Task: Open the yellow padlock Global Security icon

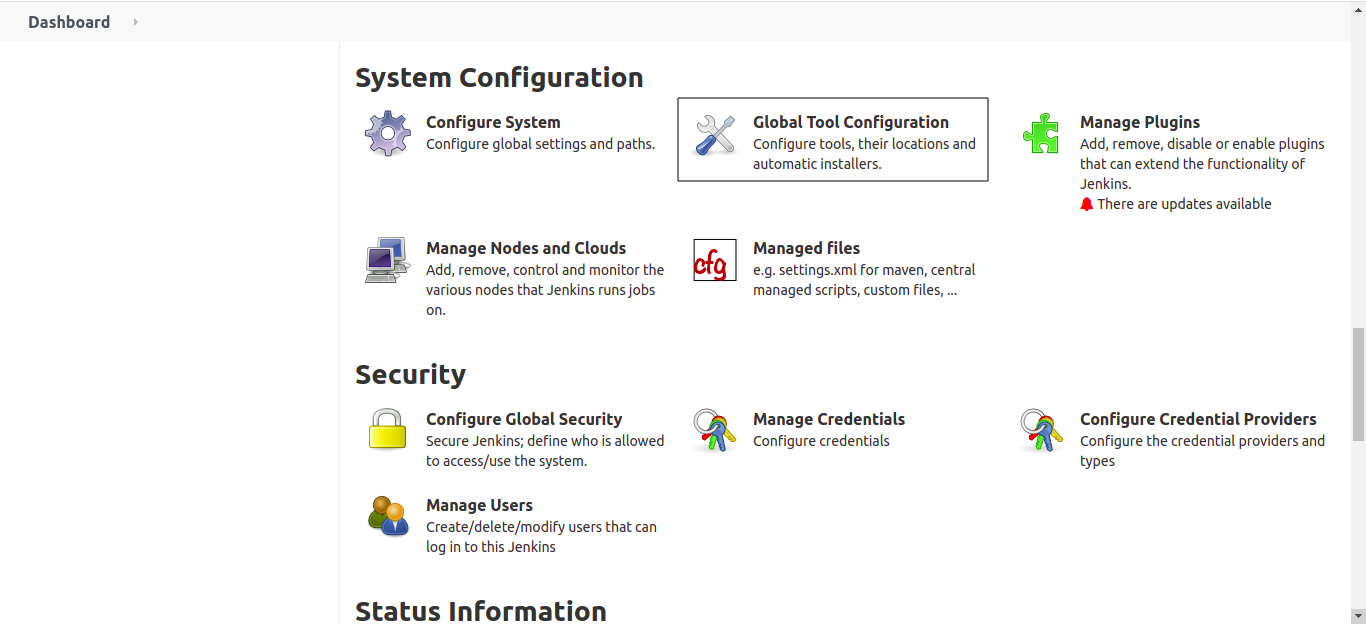Action: click(387, 429)
